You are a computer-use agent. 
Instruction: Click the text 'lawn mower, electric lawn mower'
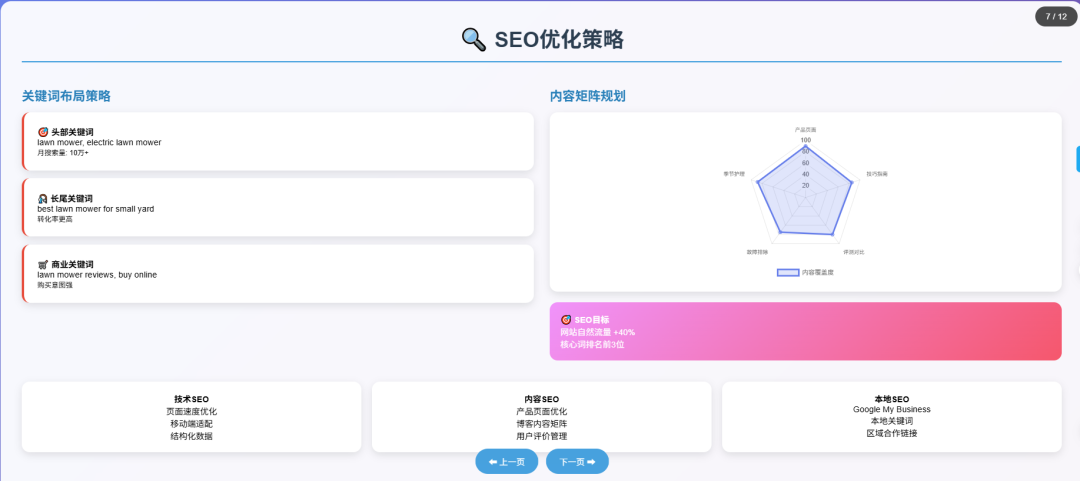click(99, 142)
